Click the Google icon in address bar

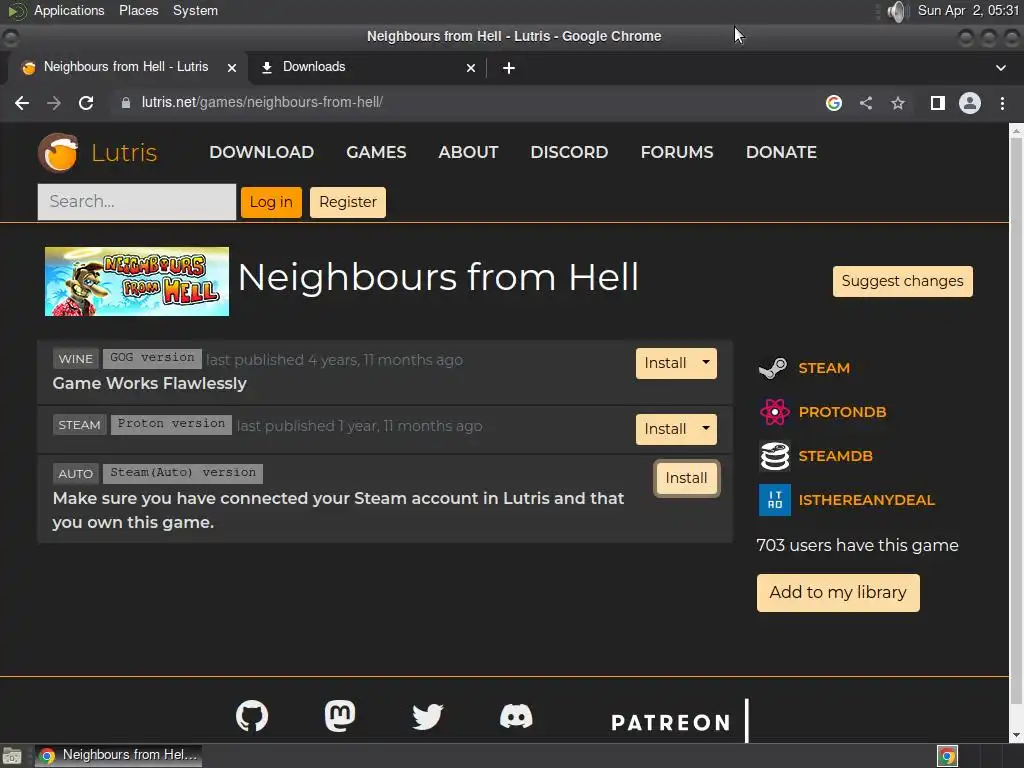point(833,103)
